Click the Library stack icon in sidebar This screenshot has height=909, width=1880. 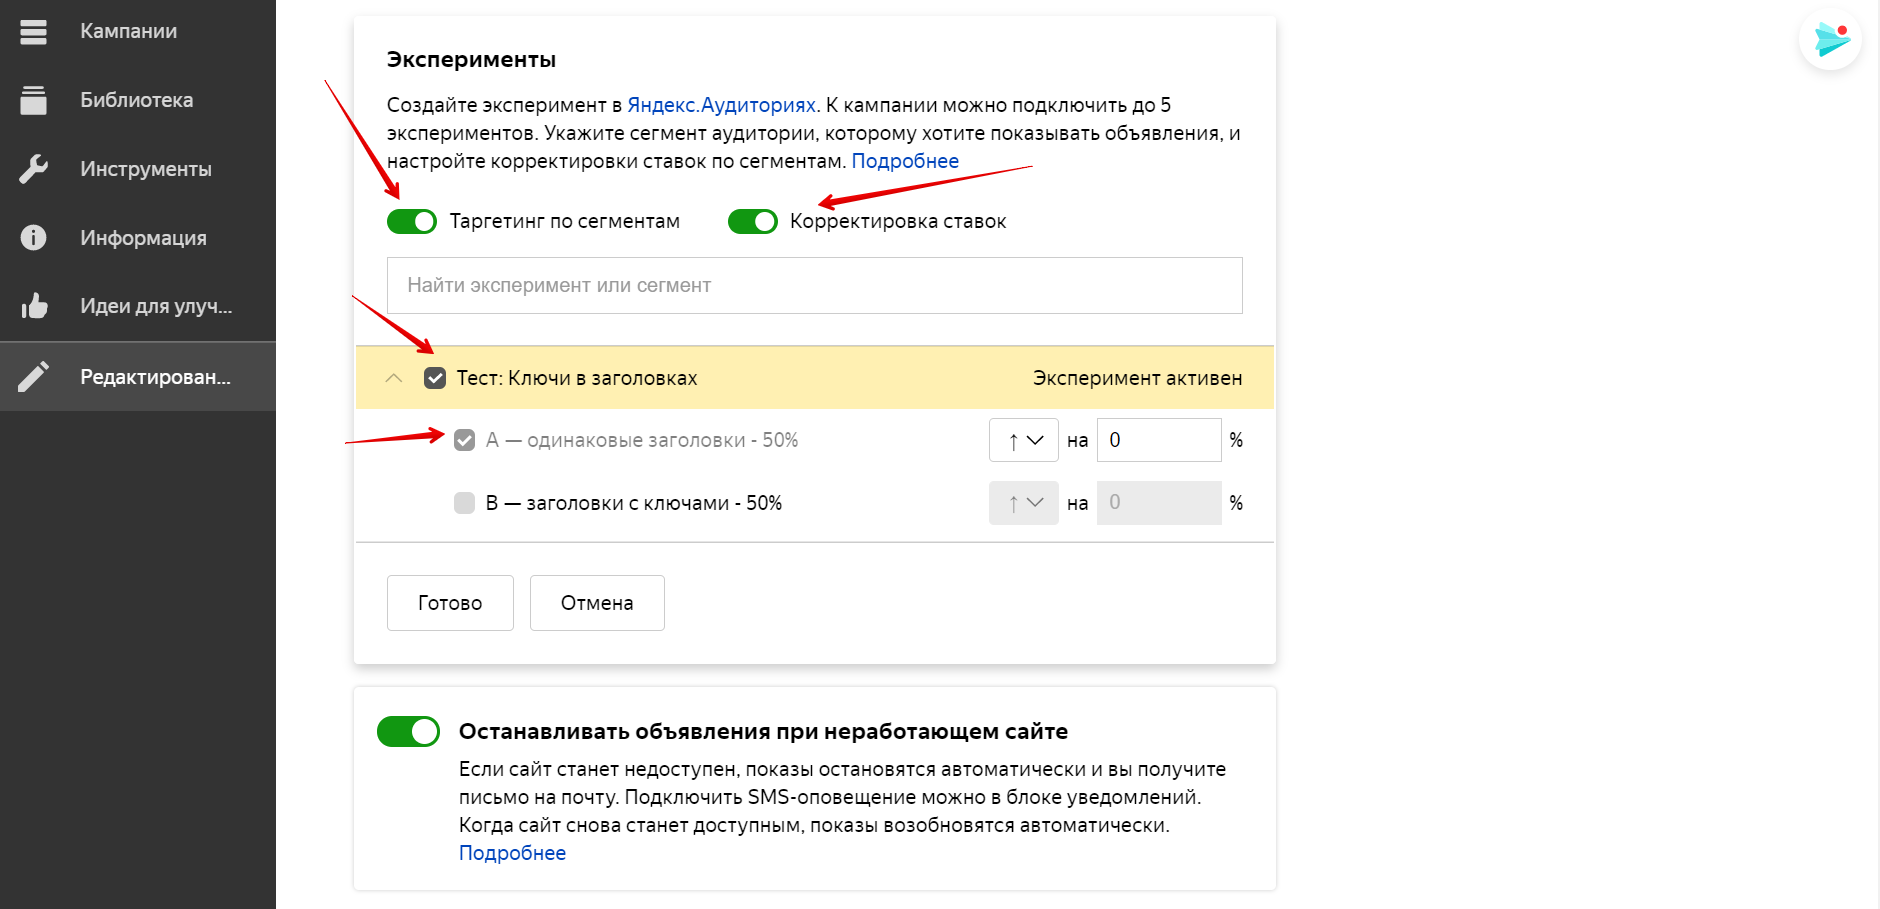pos(33,100)
